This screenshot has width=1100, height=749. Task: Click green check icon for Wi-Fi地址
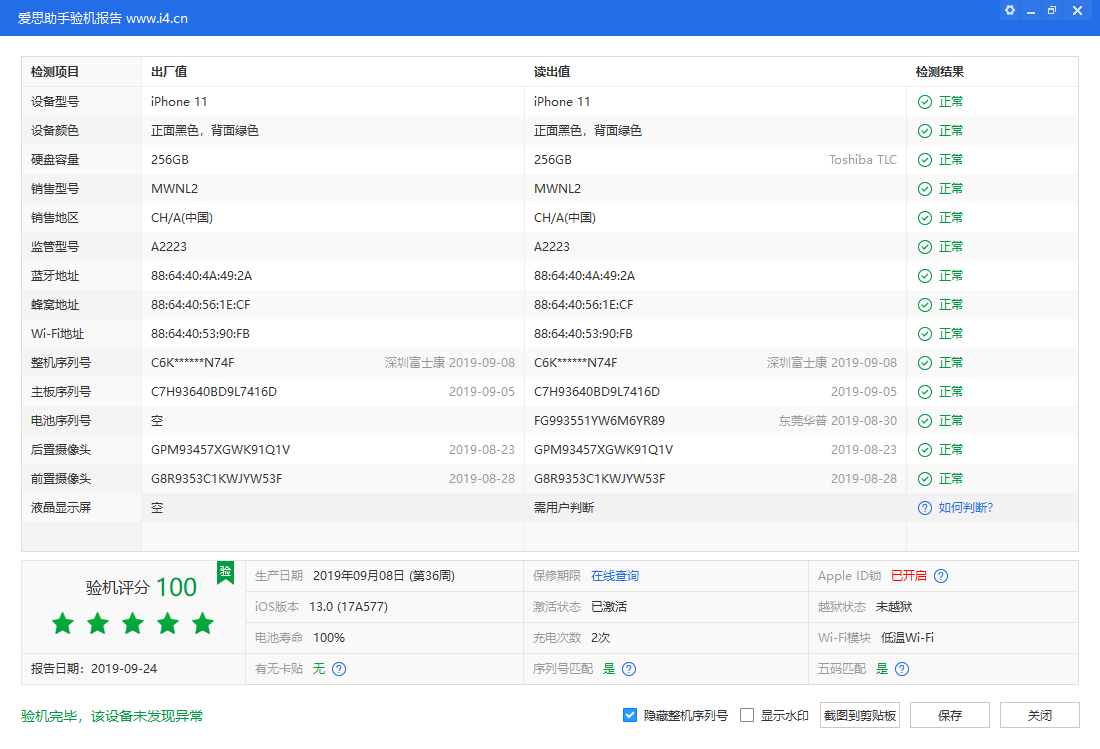point(925,334)
